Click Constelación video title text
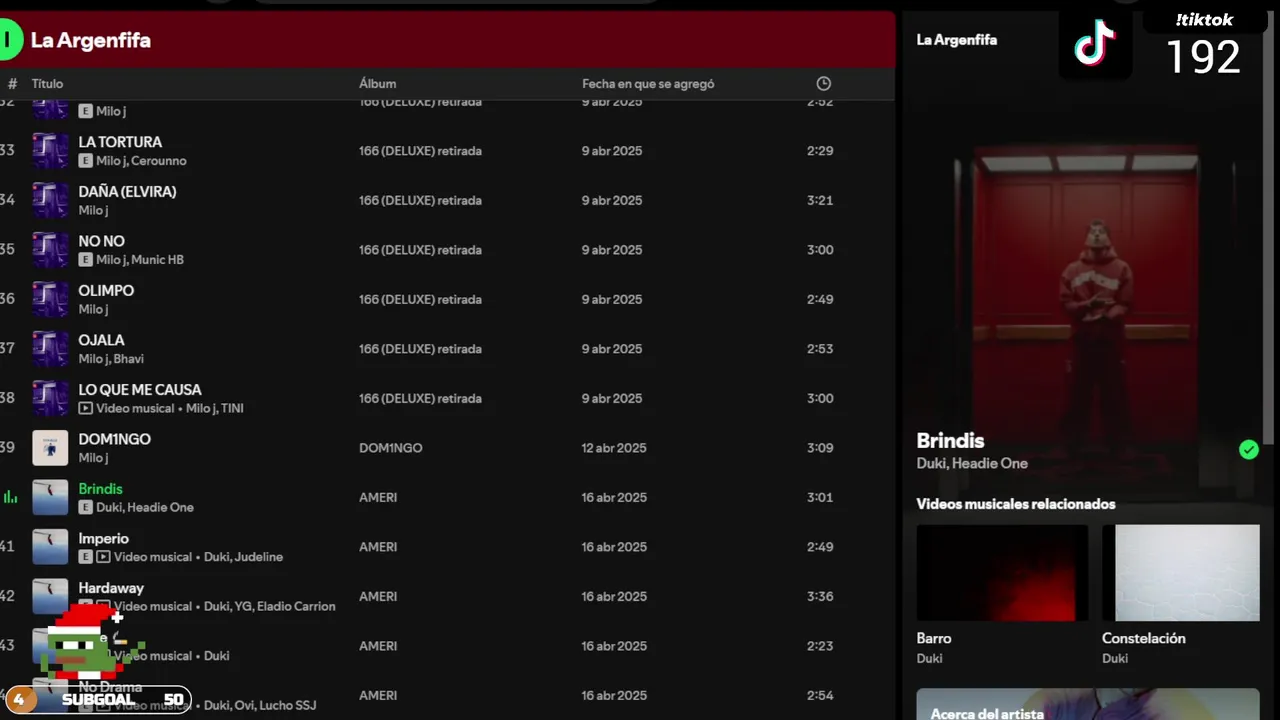 [x=1144, y=638]
